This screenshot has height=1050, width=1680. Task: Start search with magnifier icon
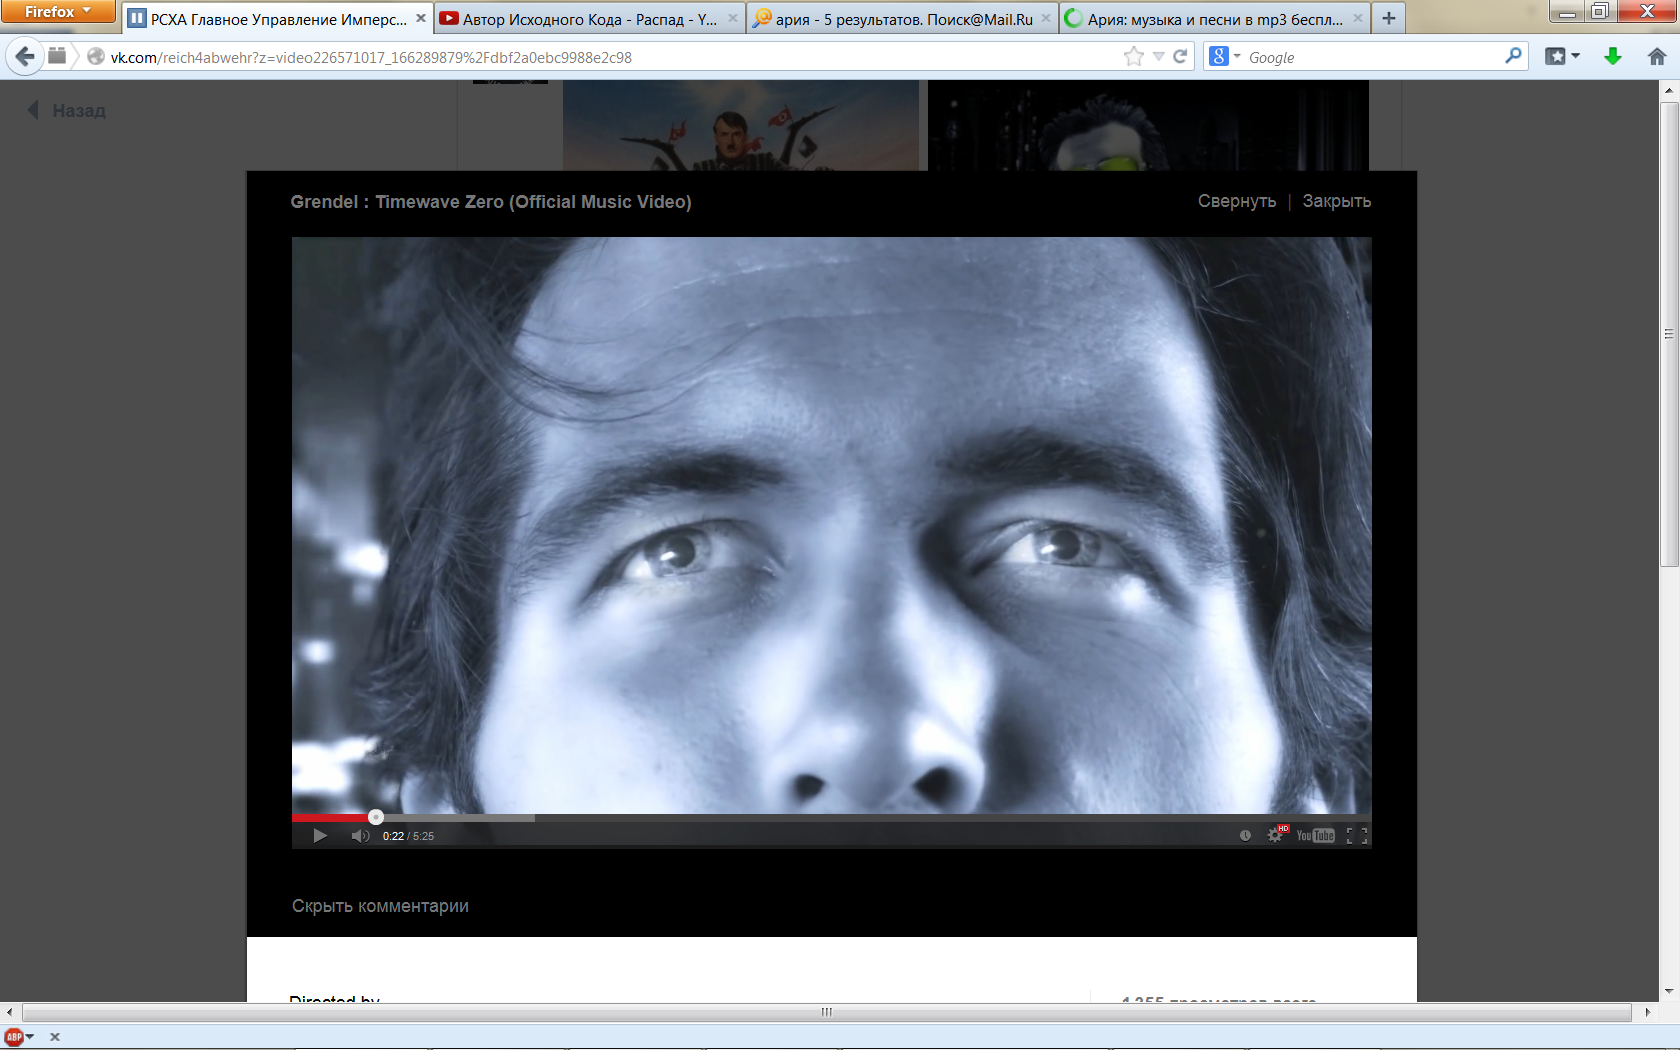click(x=1513, y=56)
